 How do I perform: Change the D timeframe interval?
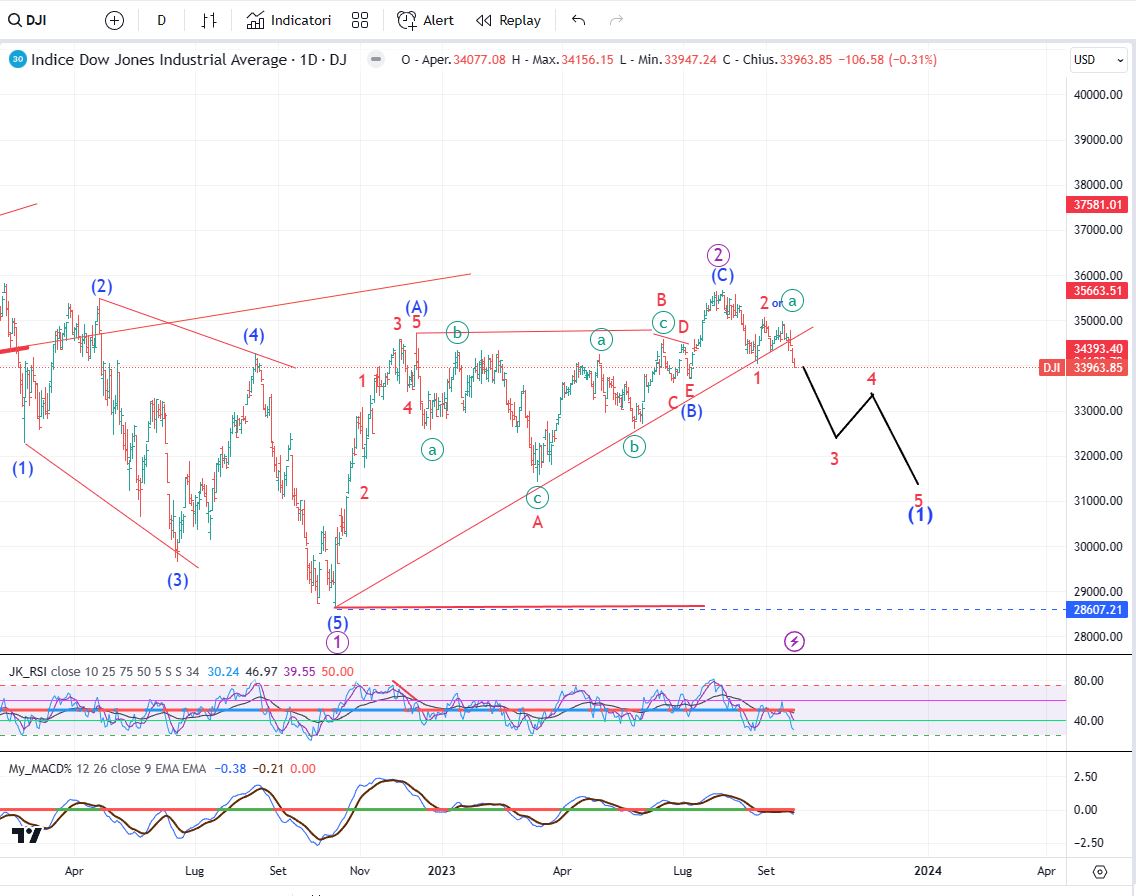coord(162,20)
